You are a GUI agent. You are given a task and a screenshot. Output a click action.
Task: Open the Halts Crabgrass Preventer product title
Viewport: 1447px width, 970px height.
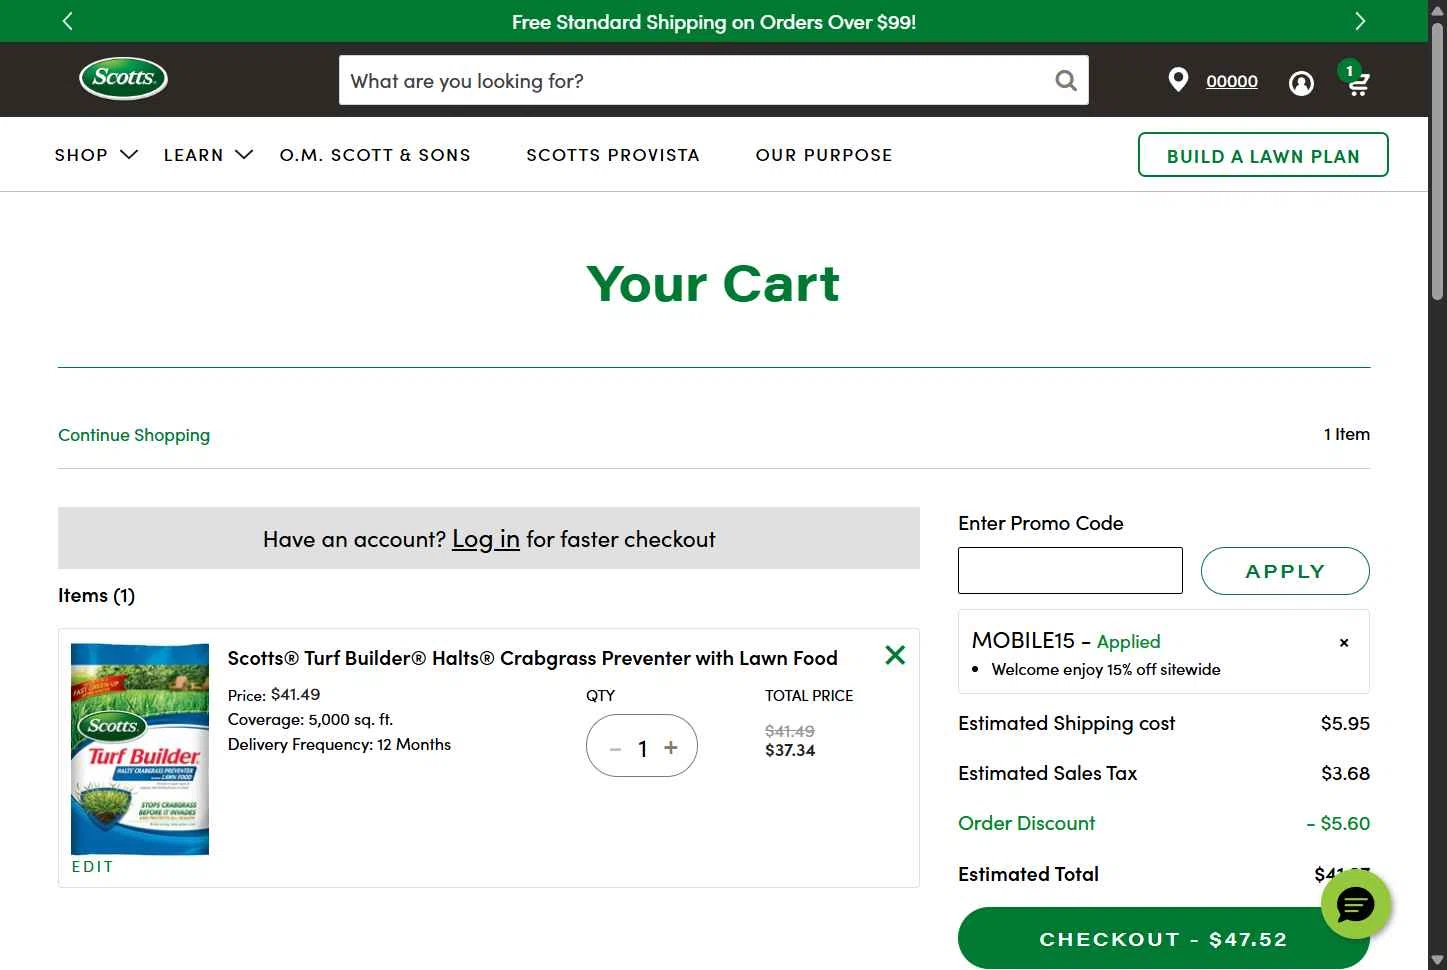coord(533,658)
